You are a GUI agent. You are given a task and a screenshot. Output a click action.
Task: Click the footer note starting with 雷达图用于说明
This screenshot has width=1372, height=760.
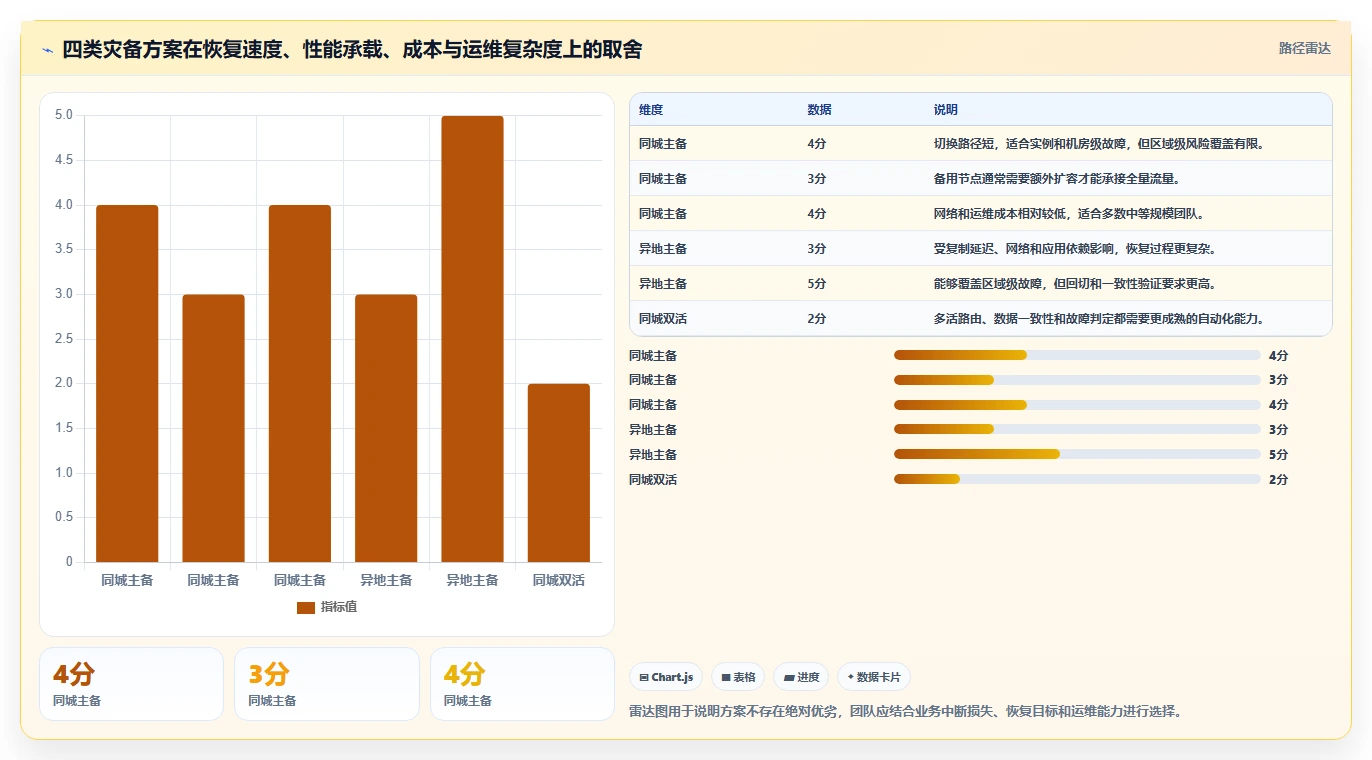907,712
